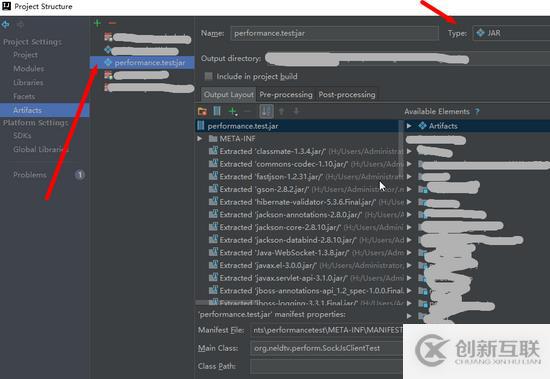550x379 pixels.
Task: Click the Project Structure window logo icon
Action: click(x=6, y=6)
